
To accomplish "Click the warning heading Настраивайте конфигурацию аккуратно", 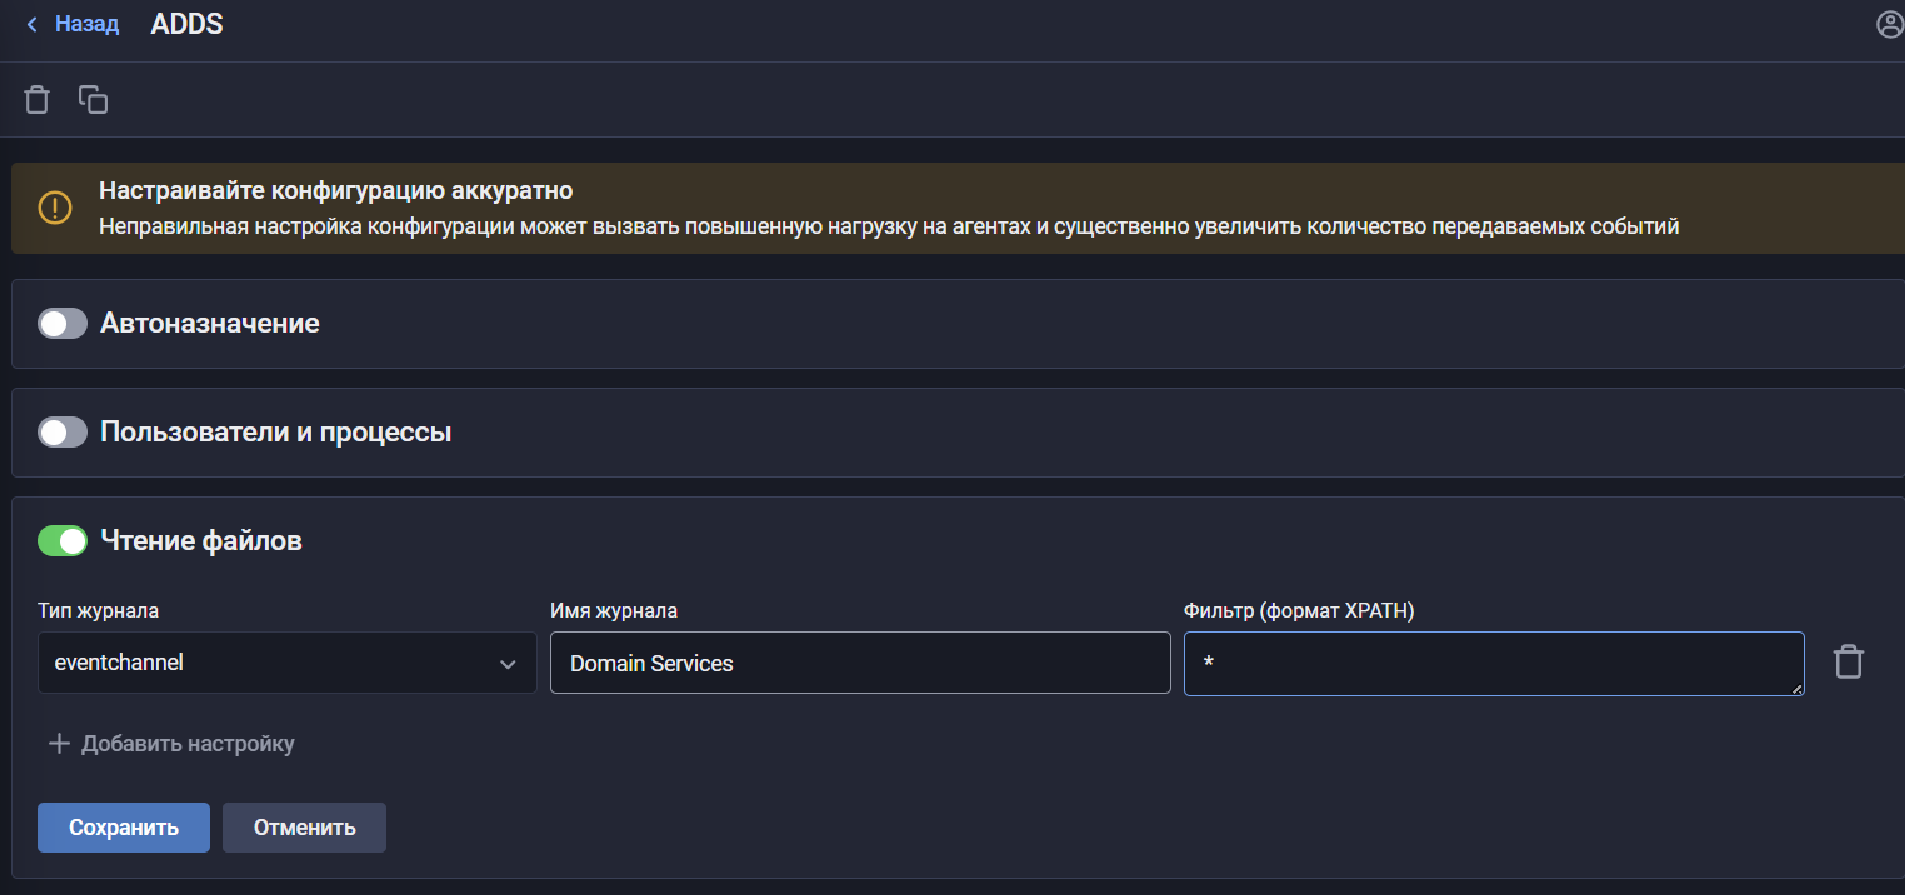I will (336, 191).
